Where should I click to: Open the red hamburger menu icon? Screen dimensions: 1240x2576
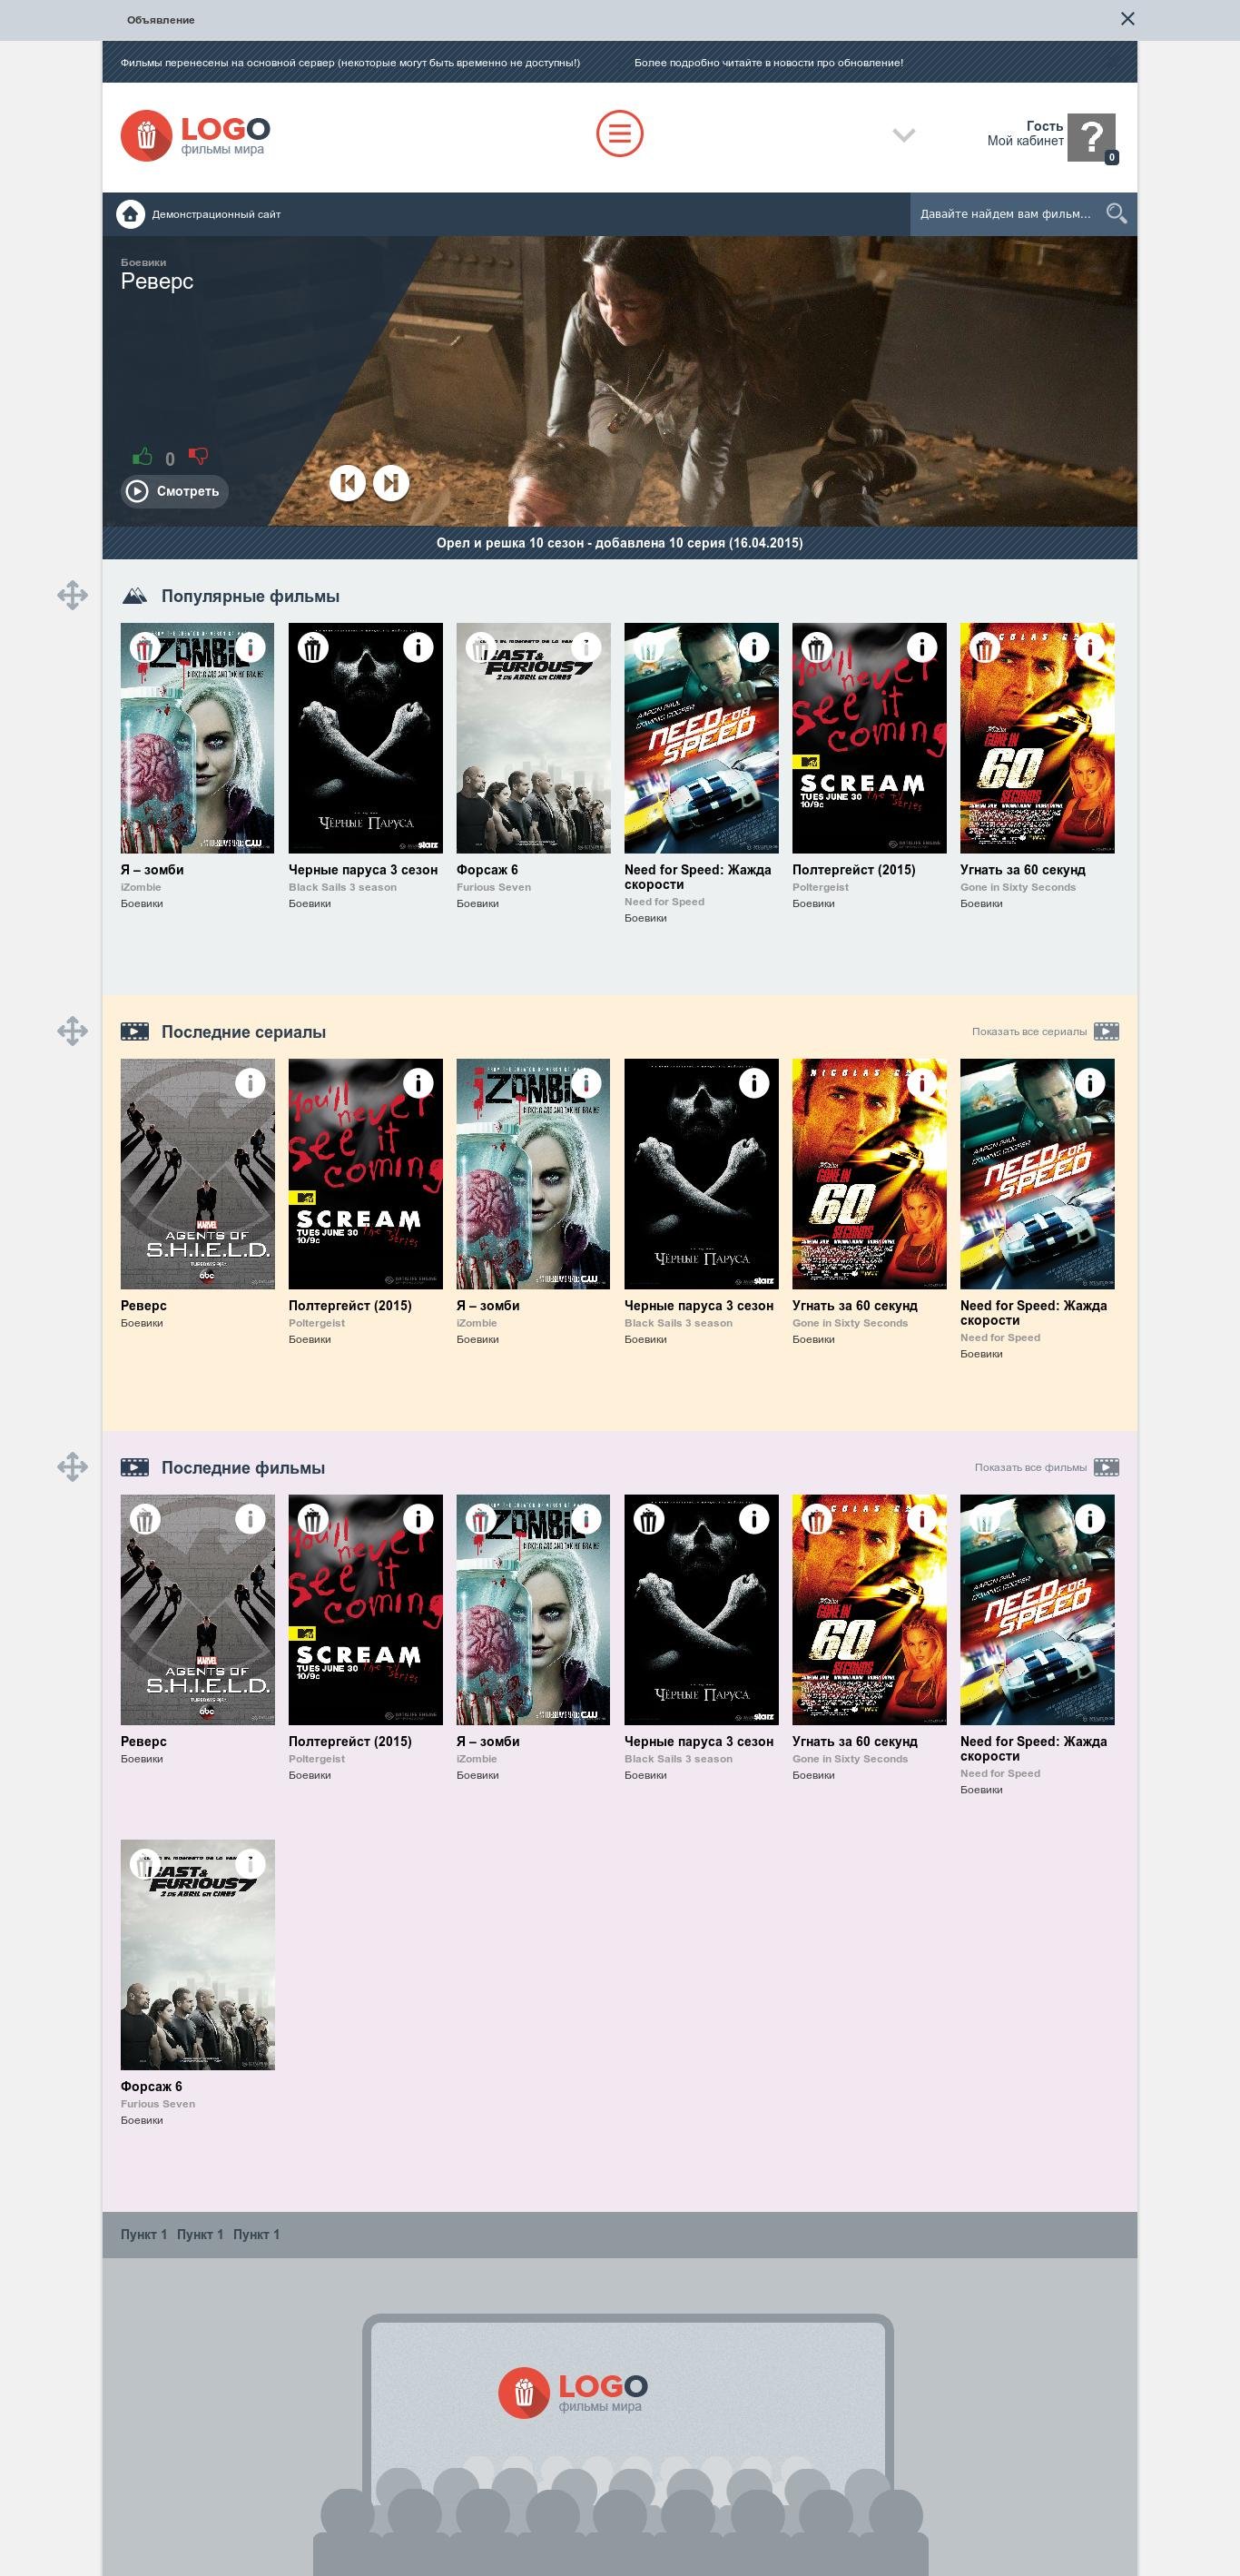tap(620, 134)
